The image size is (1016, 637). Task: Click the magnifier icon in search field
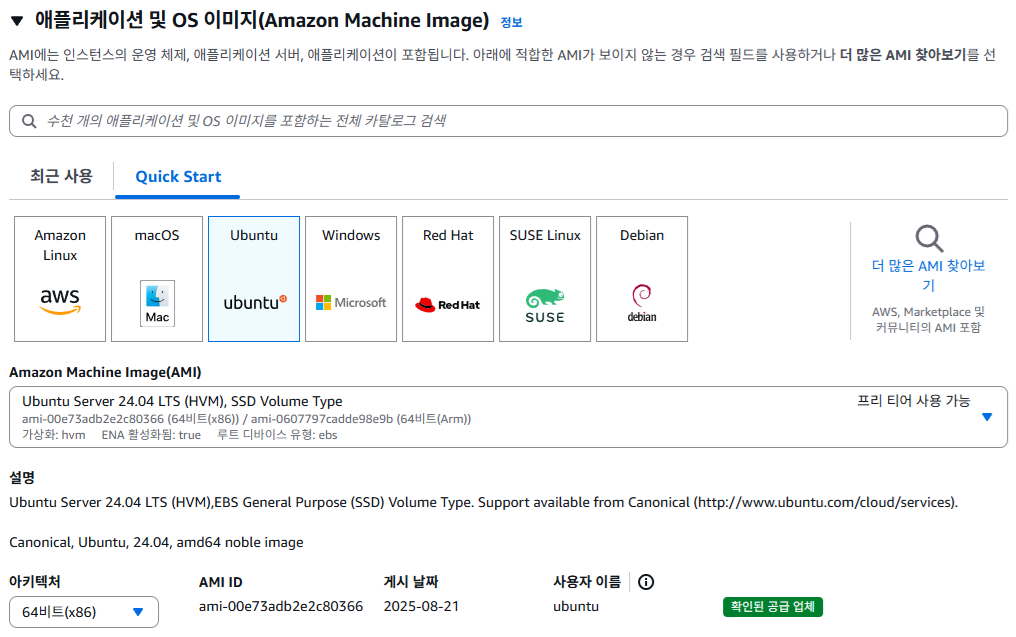29,121
